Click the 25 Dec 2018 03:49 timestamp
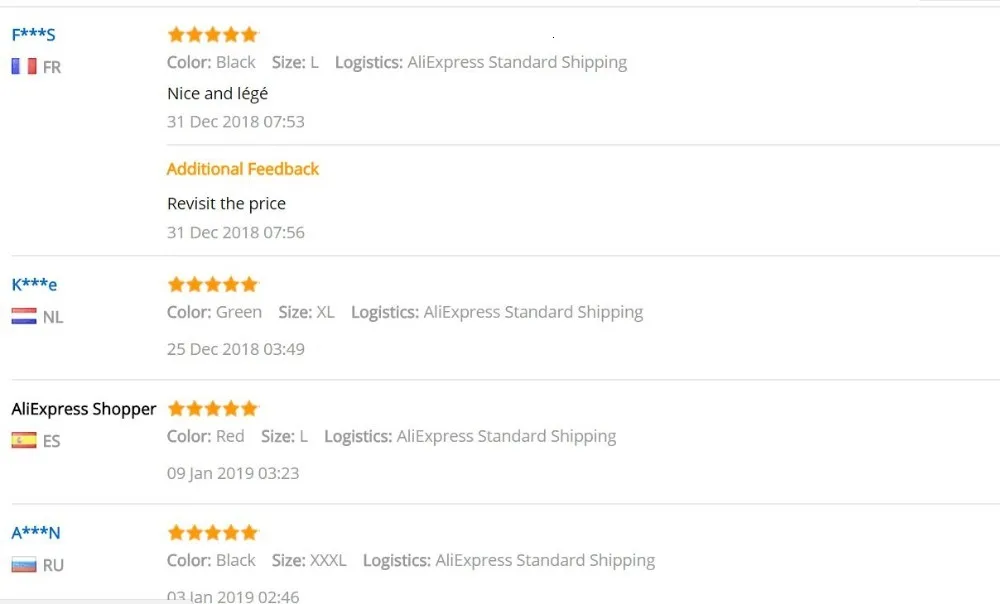 236,349
